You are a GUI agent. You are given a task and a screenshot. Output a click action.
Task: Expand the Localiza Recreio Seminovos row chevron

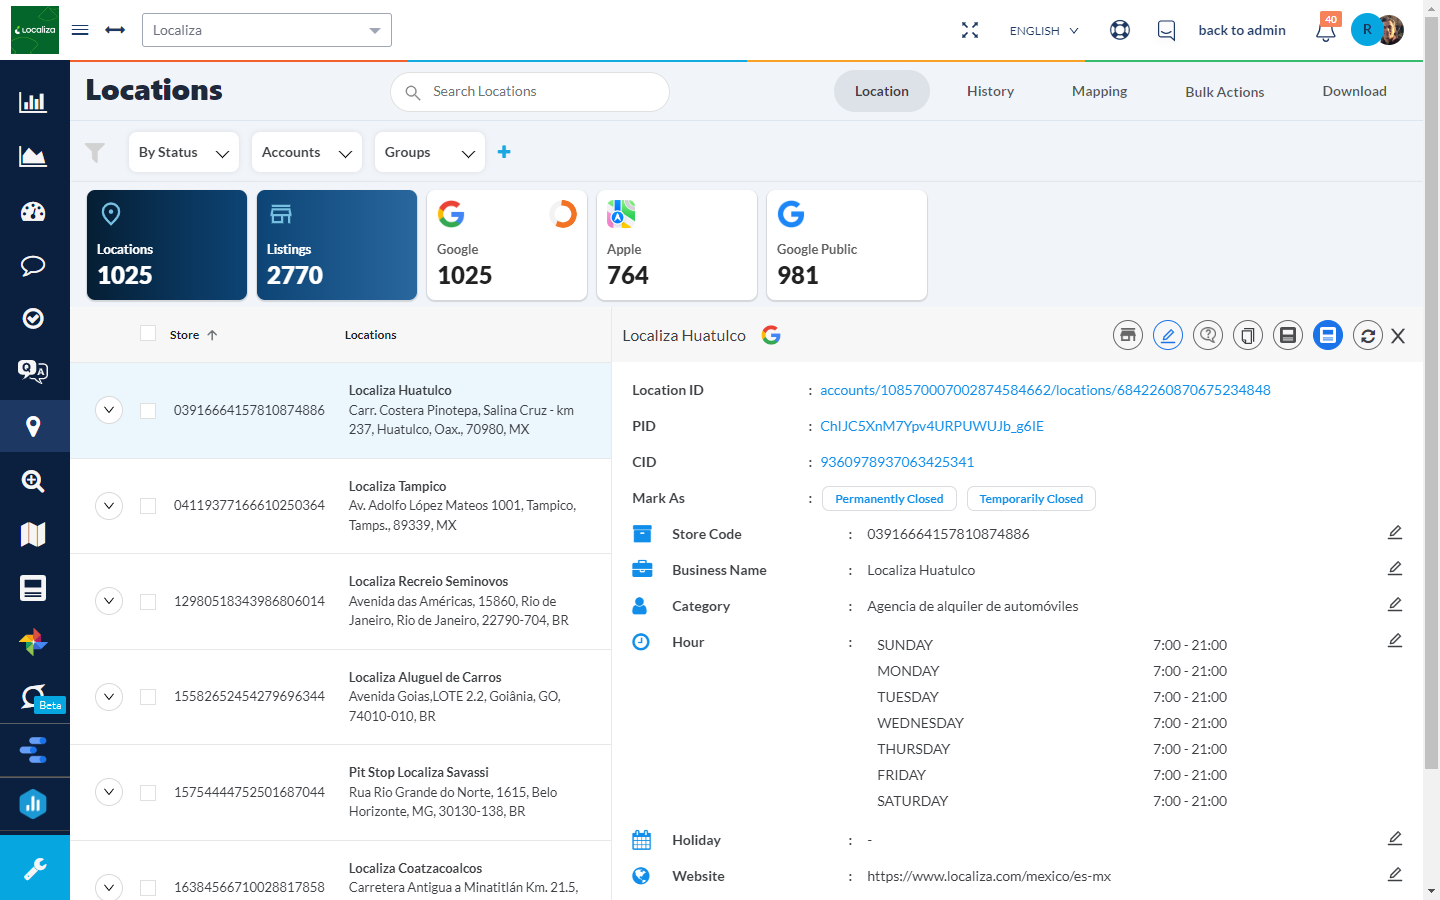109,601
